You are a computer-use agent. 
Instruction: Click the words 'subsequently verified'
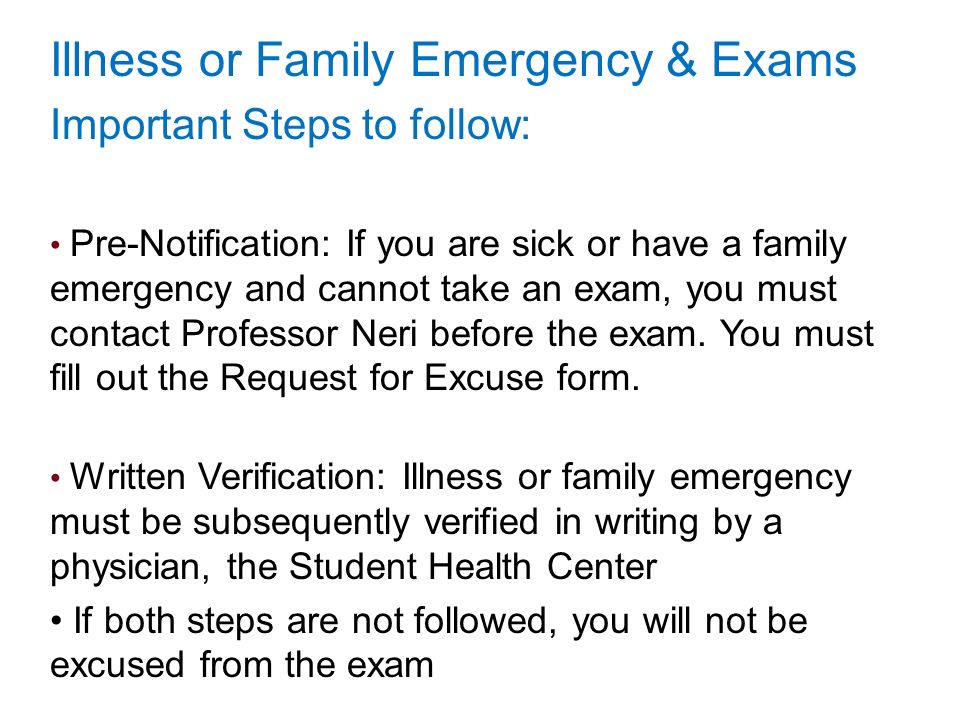pyautogui.click(x=366, y=523)
